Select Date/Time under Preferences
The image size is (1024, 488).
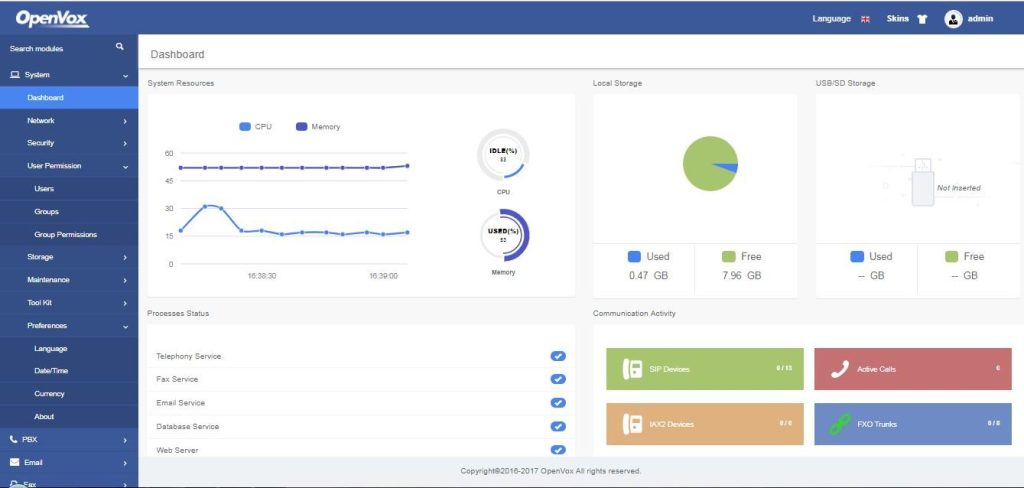pyautogui.click(x=51, y=370)
